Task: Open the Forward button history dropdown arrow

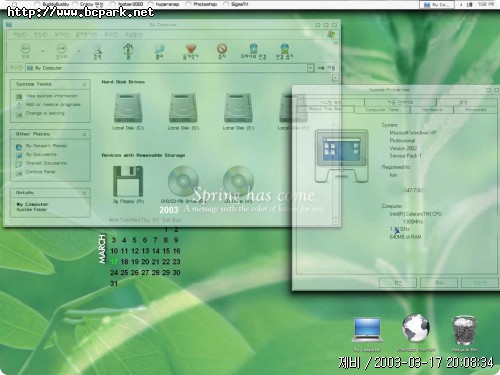Action: pyautogui.click(x=79, y=51)
